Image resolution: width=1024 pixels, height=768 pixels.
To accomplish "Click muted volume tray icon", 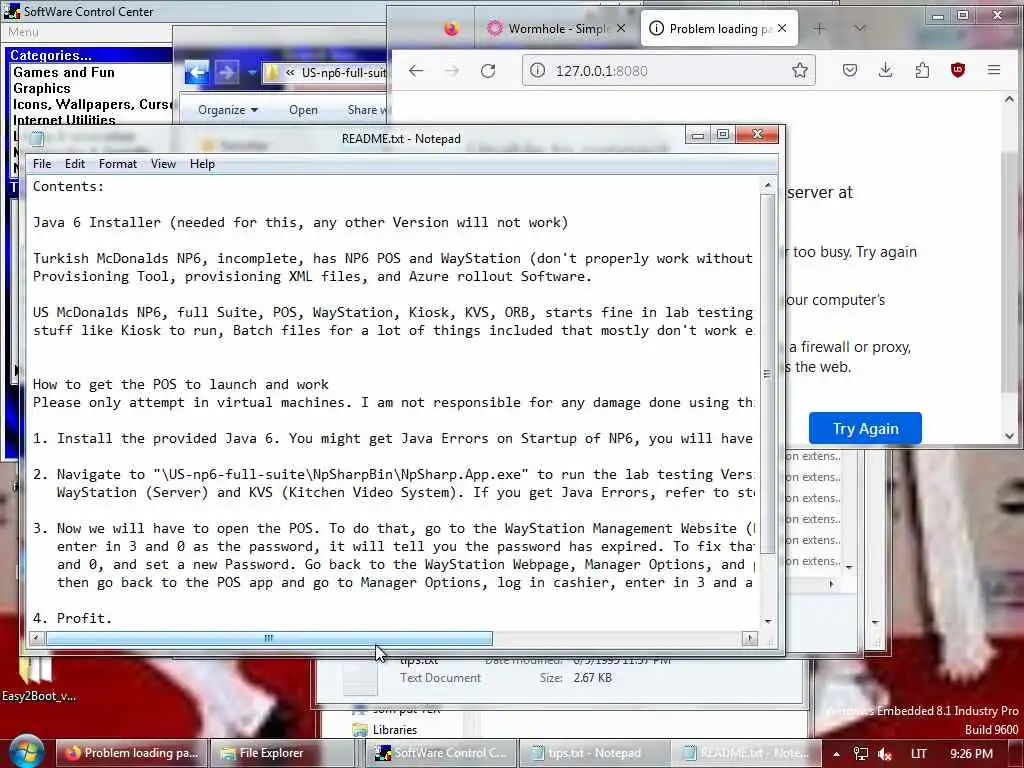I will point(885,754).
